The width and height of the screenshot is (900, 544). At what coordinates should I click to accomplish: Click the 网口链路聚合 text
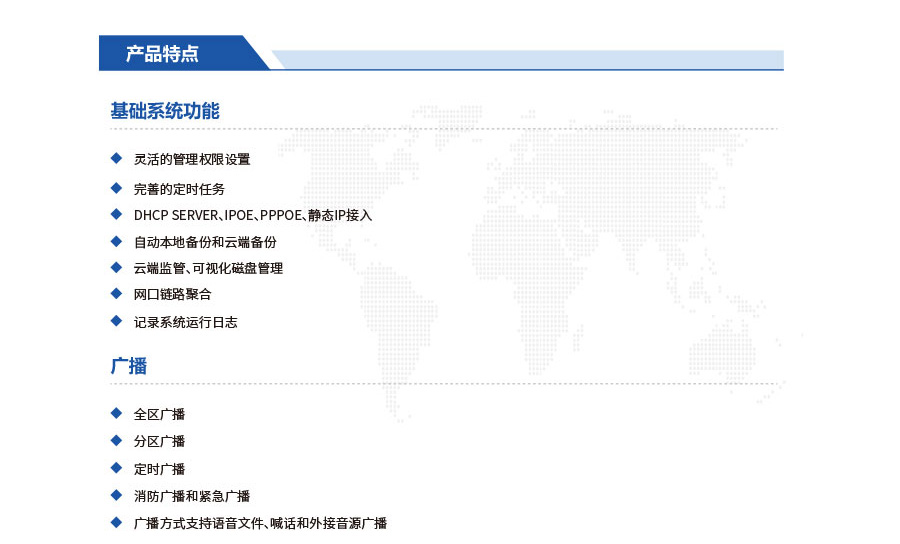pyautogui.click(x=173, y=295)
